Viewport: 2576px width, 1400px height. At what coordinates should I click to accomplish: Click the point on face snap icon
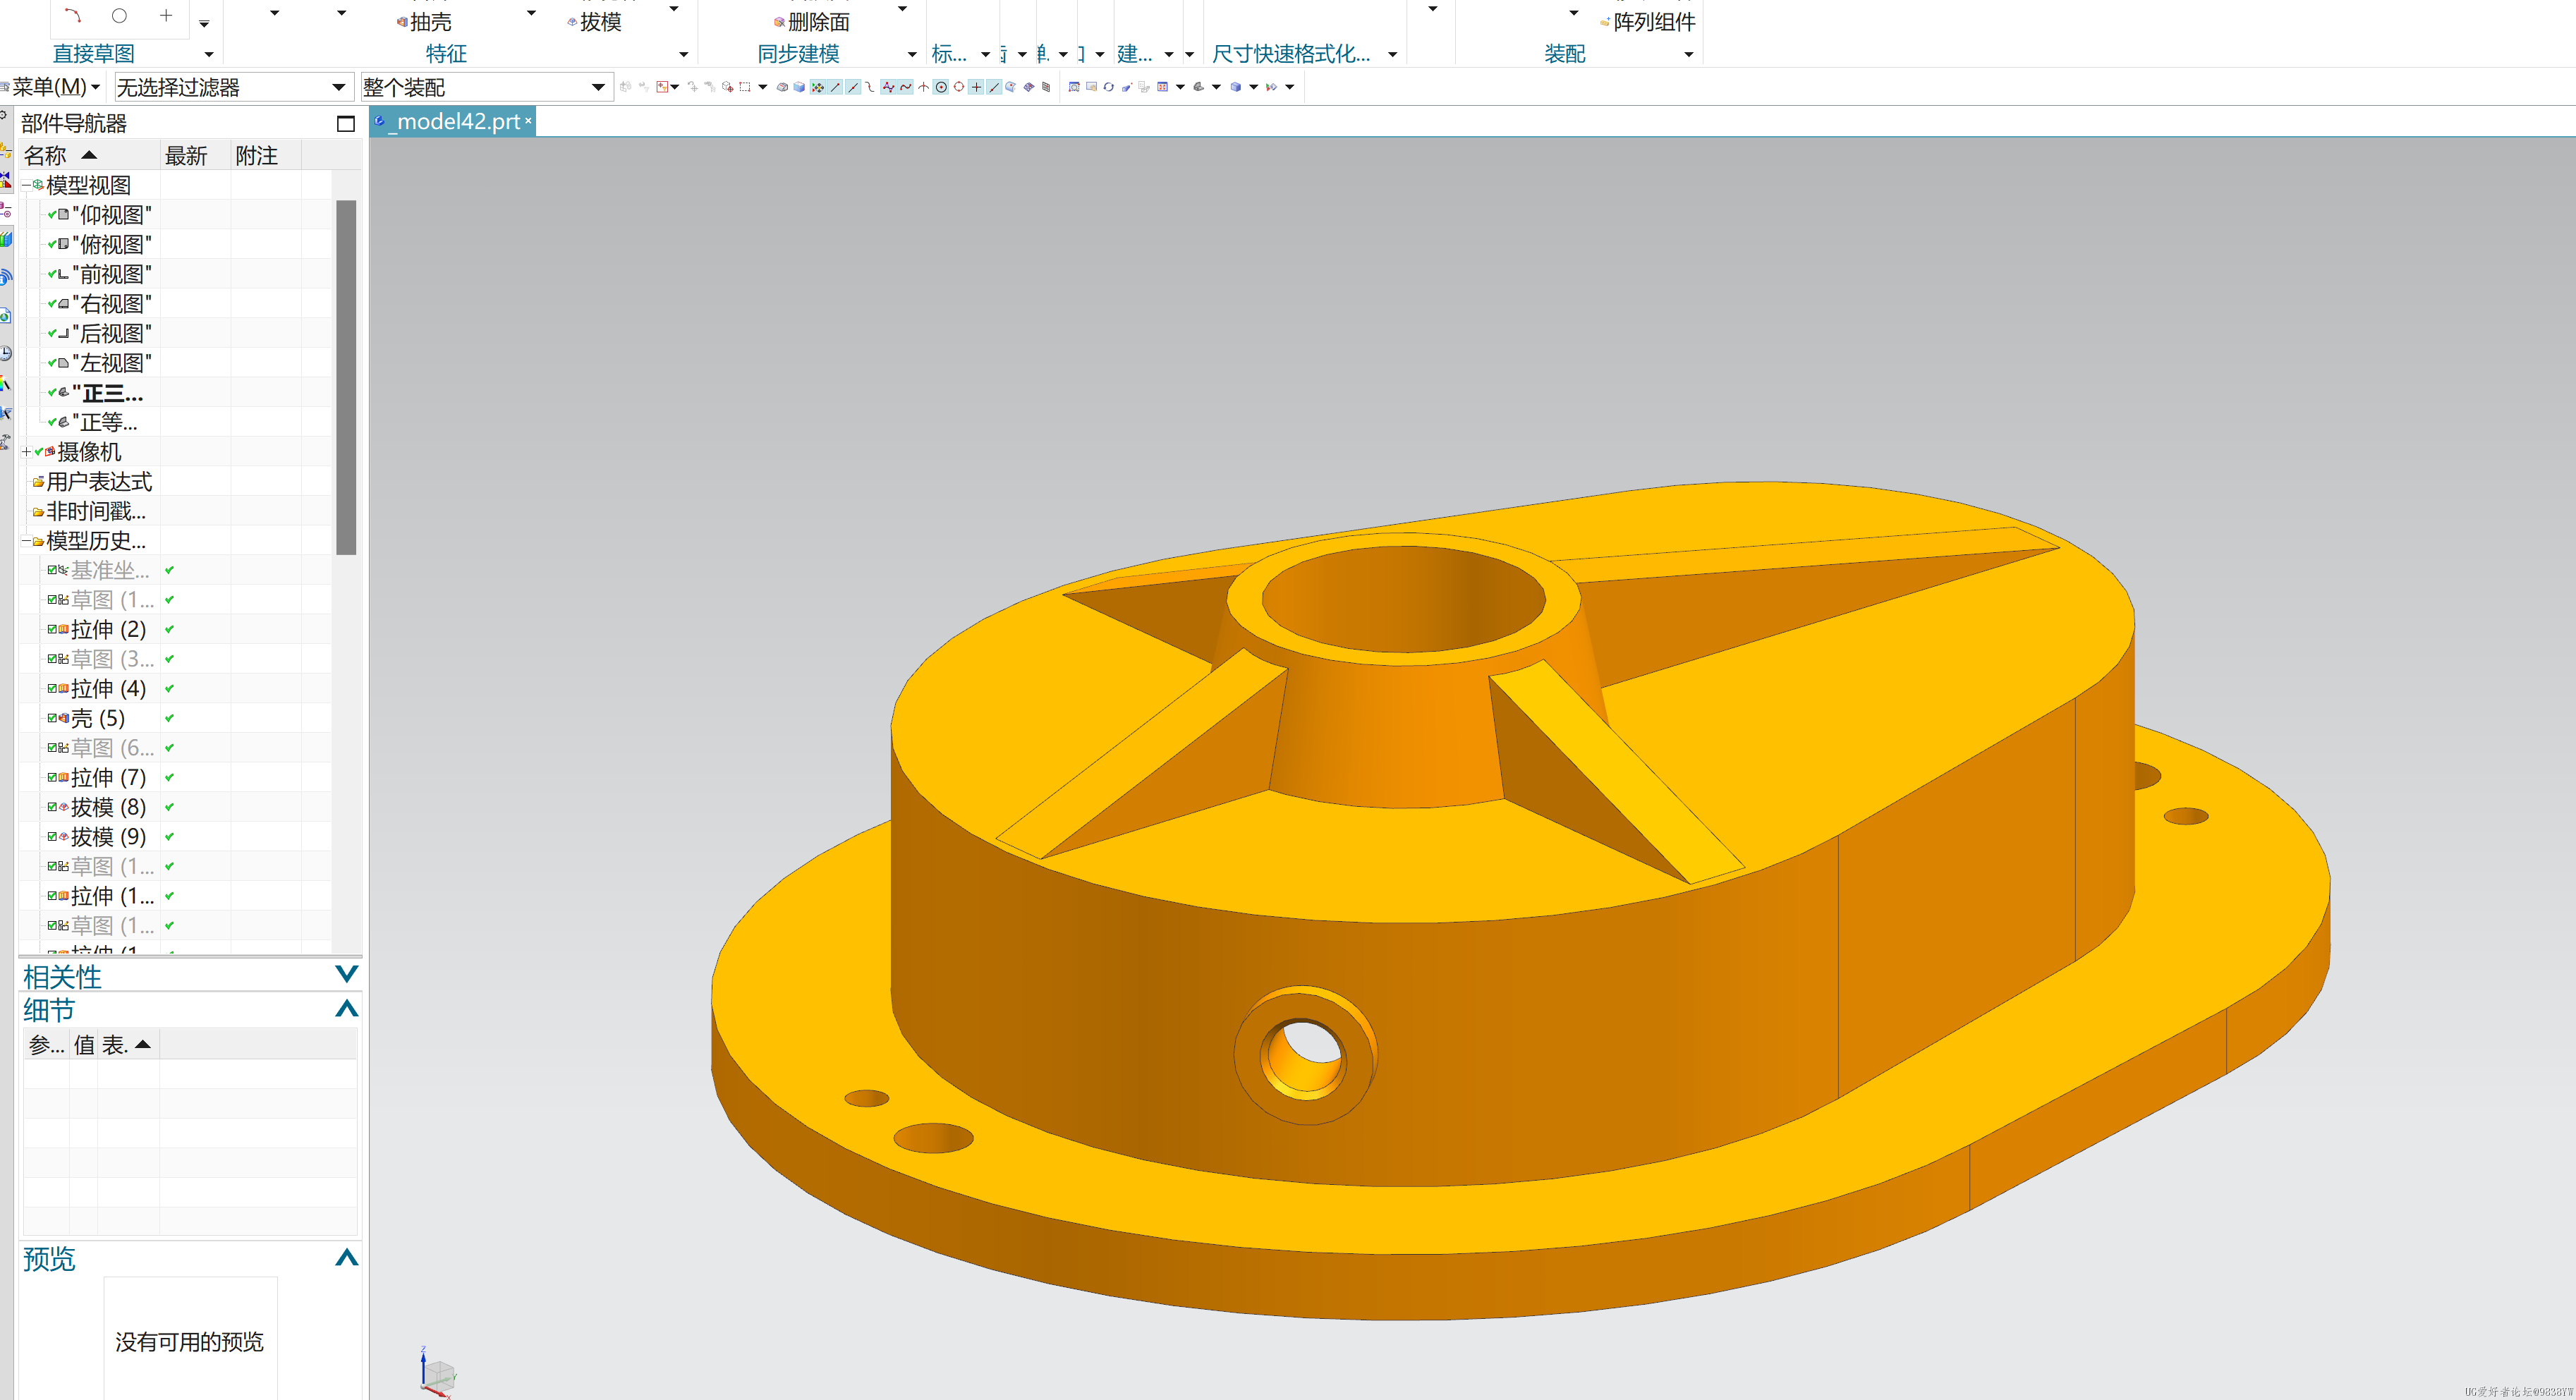1011,87
